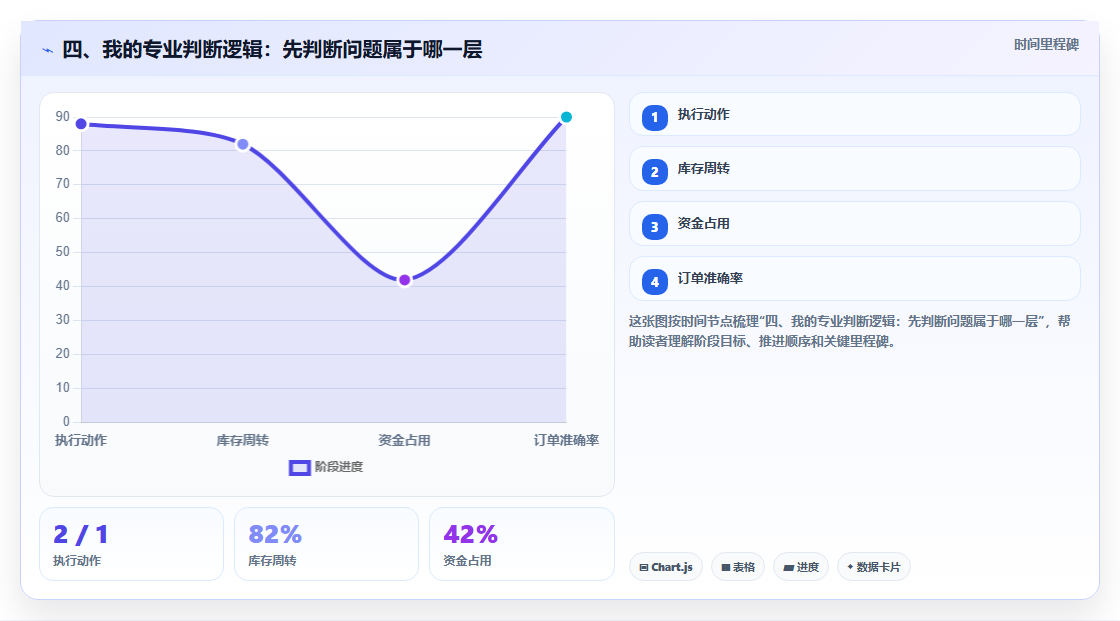
Task: Click the purple 资金占用 data point
Action: click(404, 280)
